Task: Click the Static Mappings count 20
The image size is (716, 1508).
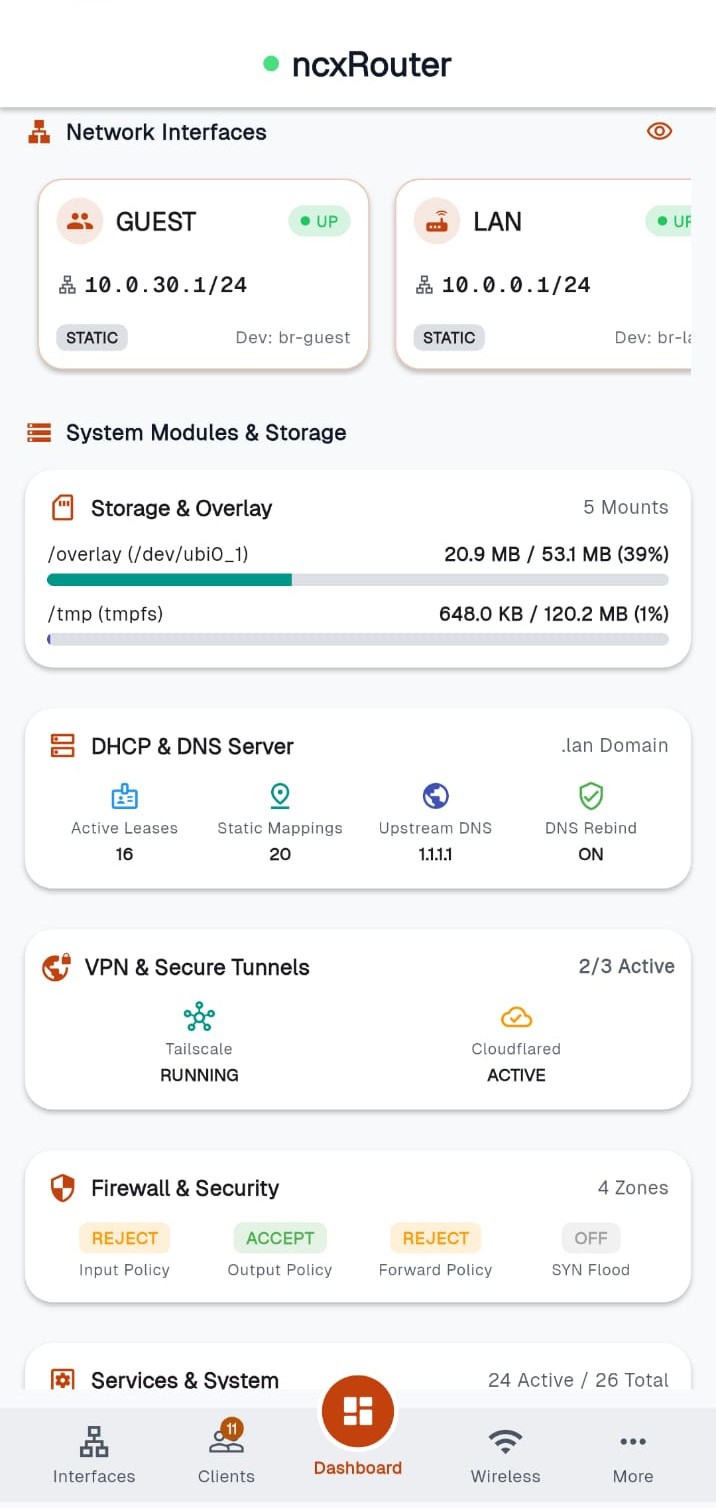Action: 280,854
